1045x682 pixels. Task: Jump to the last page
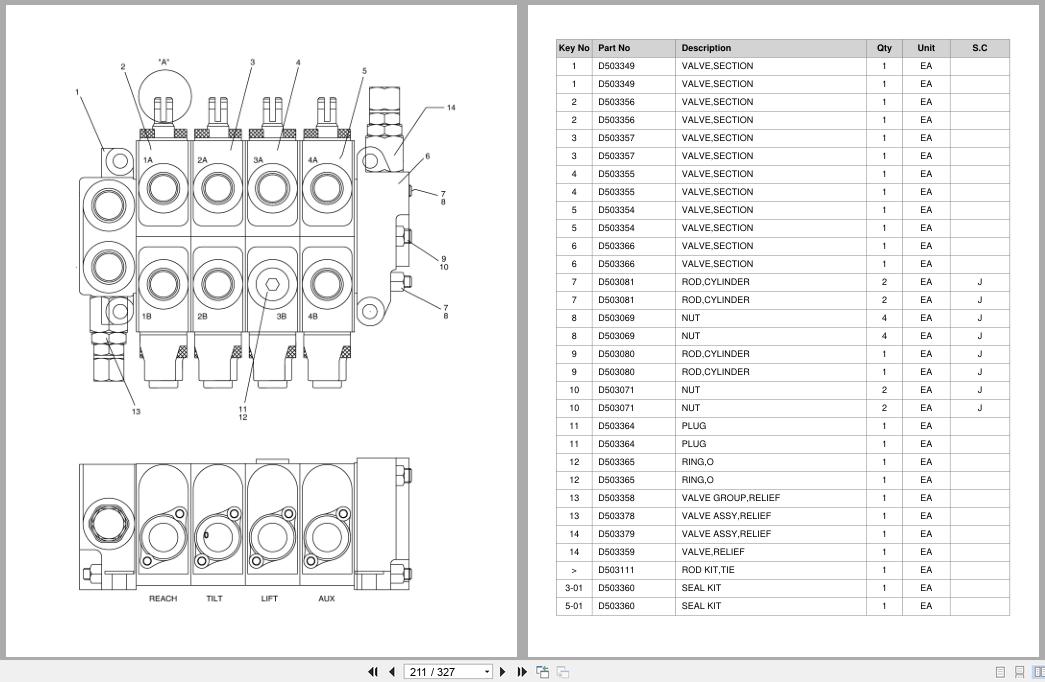pyautogui.click(x=522, y=672)
